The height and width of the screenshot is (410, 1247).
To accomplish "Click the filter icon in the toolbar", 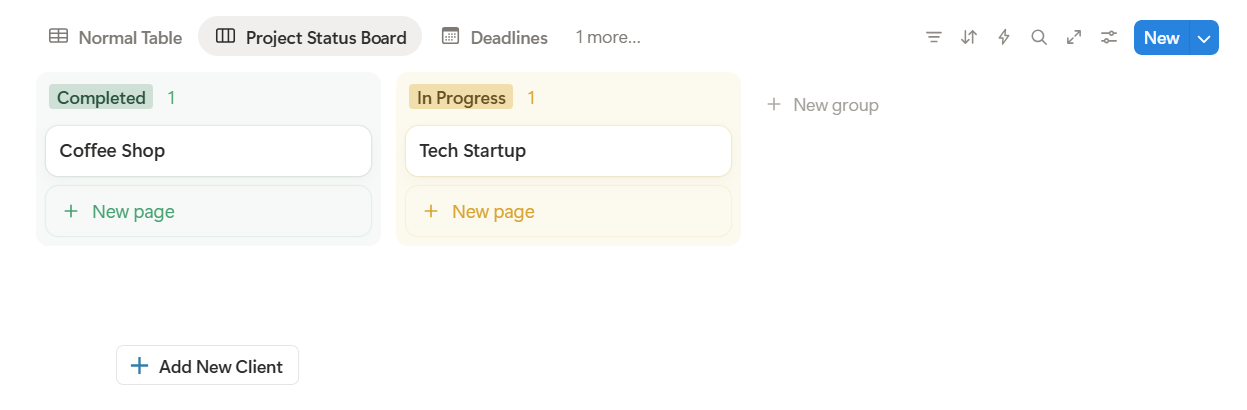I will [934, 38].
